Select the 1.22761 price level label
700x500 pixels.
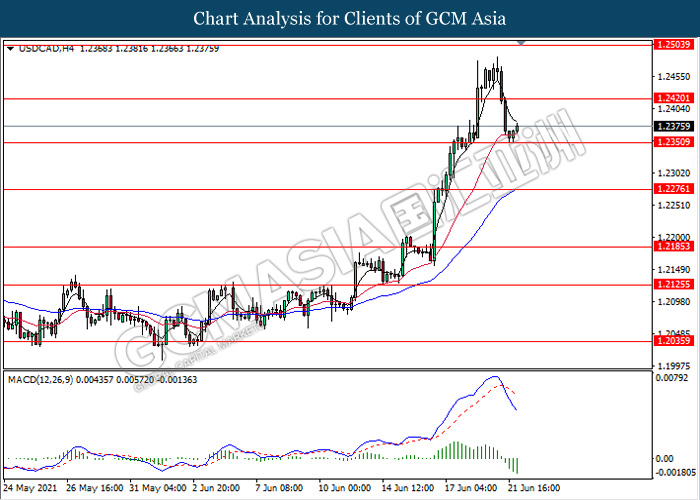click(674, 189)
